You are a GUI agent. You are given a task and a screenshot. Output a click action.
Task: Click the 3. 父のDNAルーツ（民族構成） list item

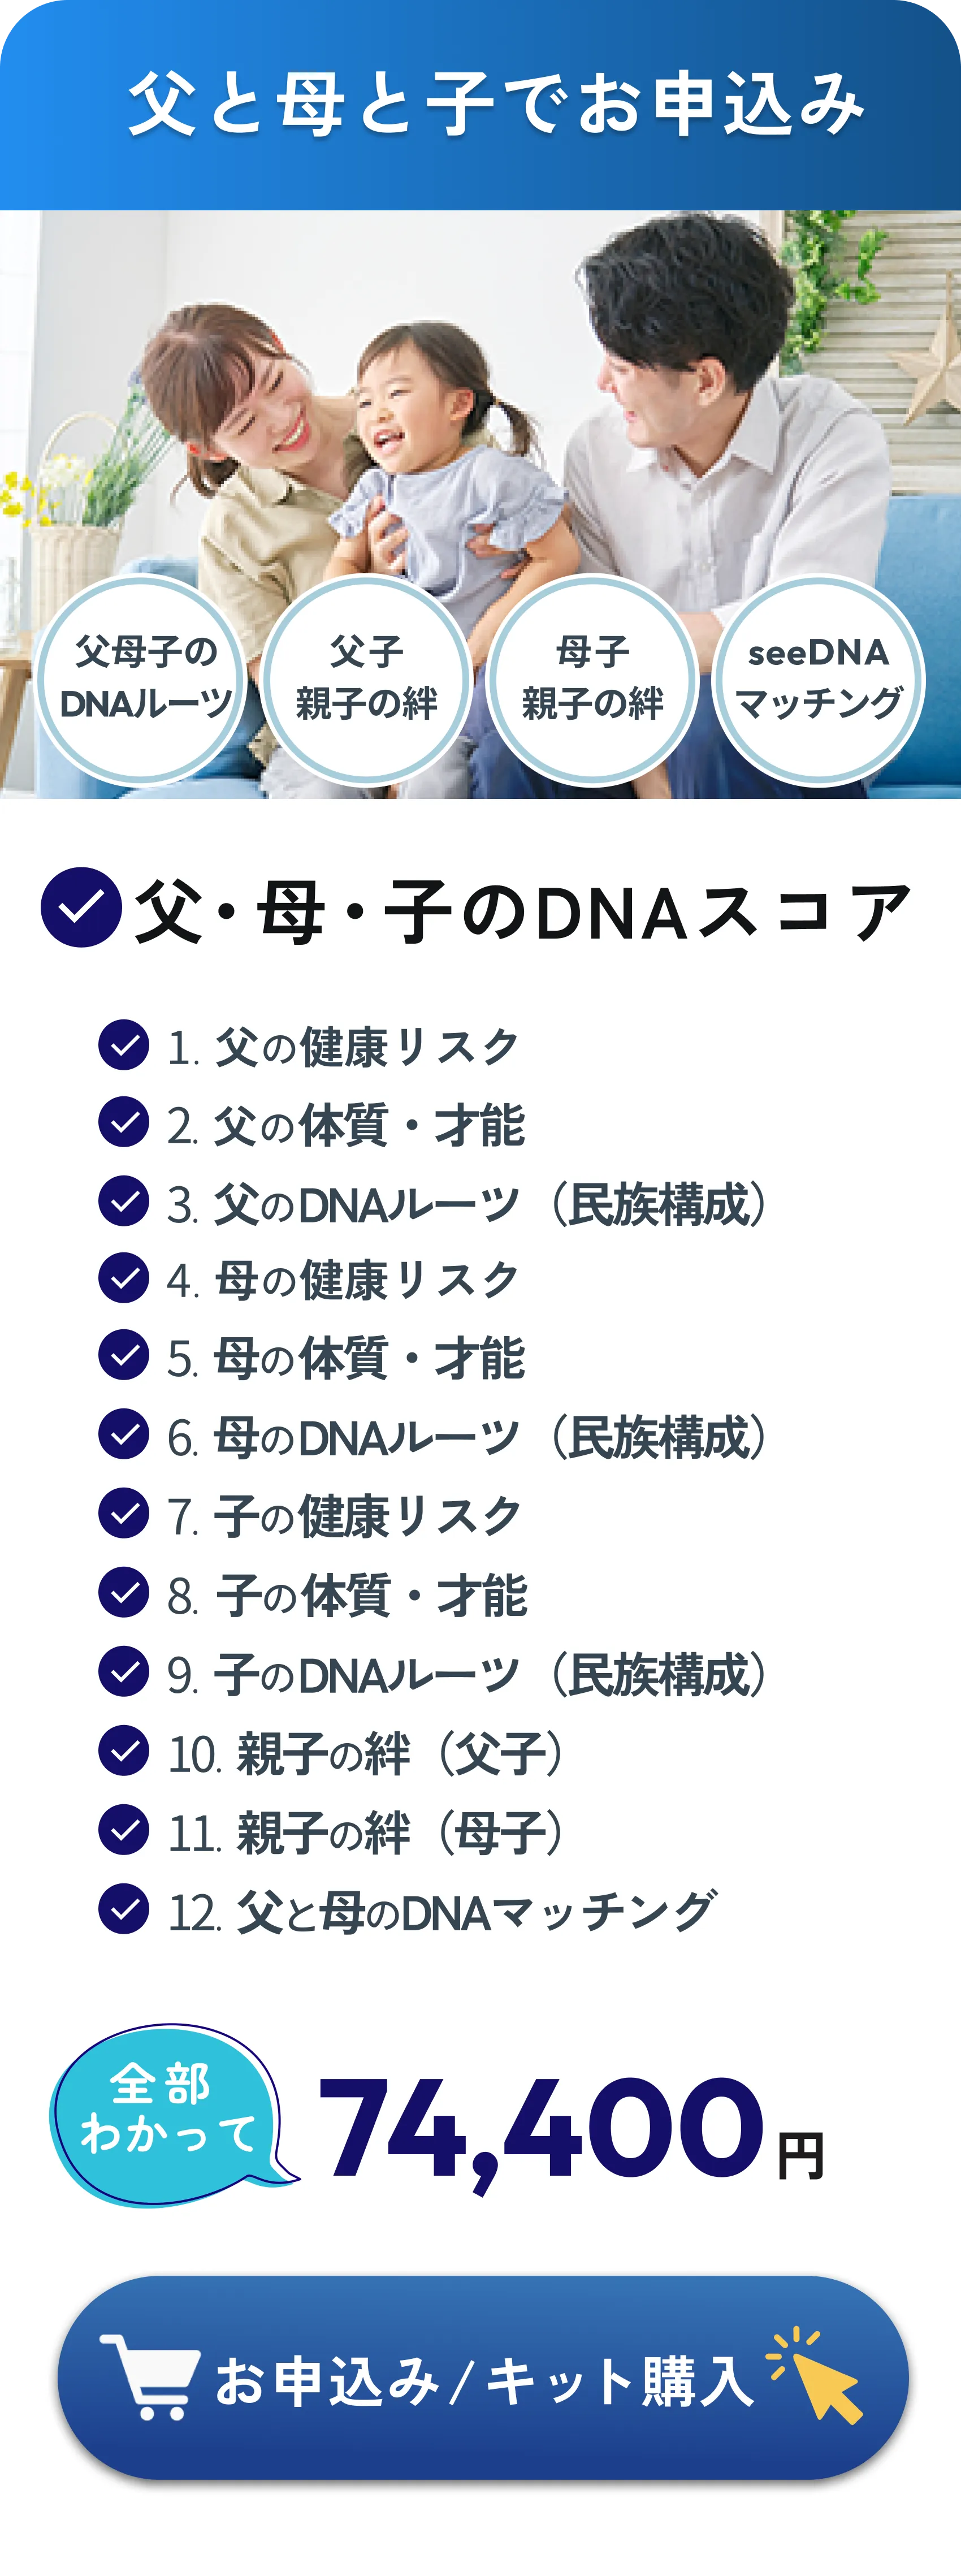468,1203
